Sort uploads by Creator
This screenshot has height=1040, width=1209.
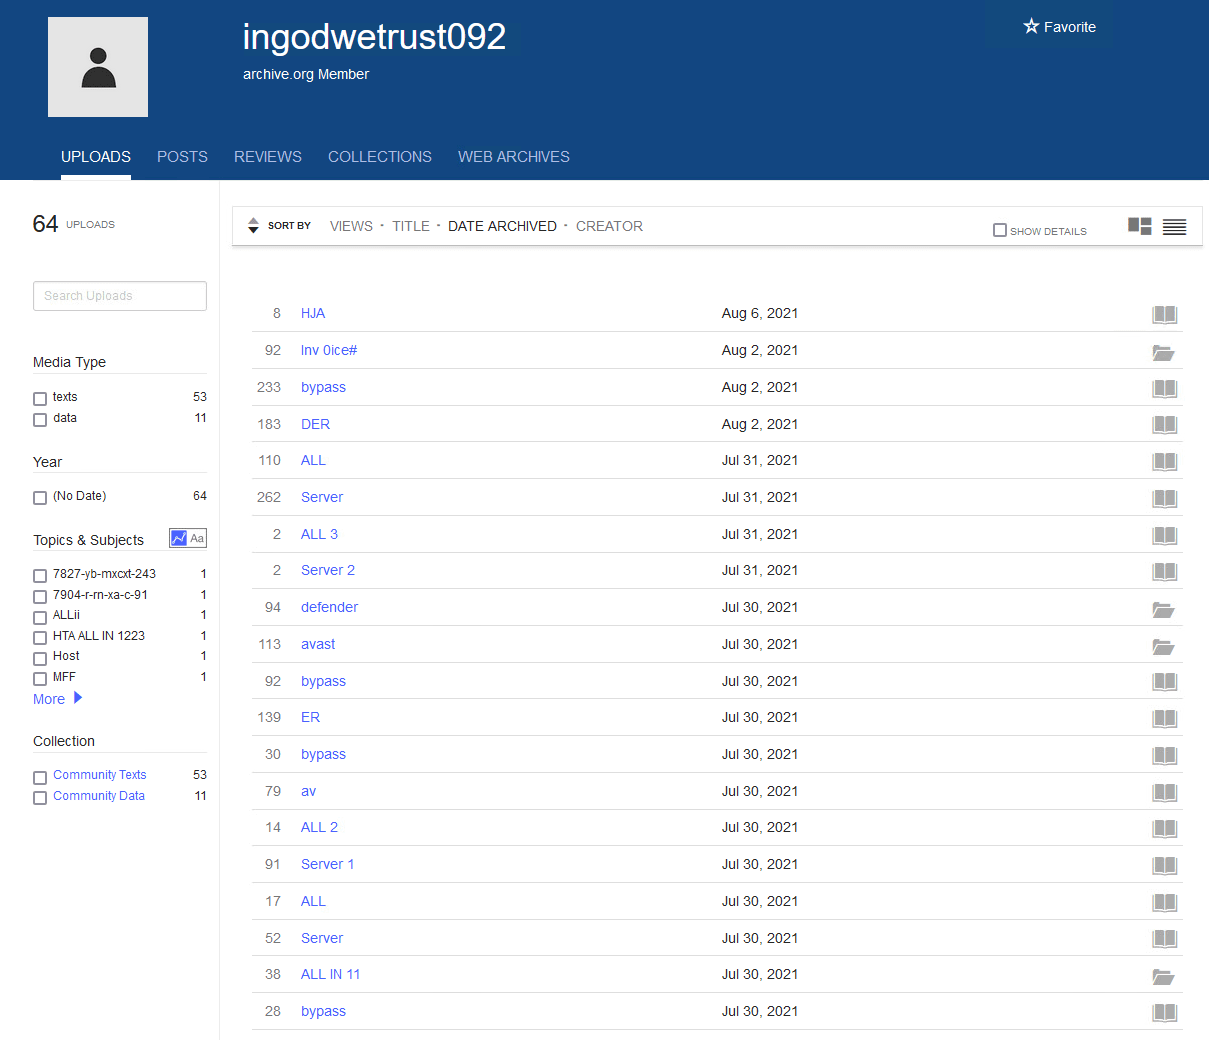(609, 226)
